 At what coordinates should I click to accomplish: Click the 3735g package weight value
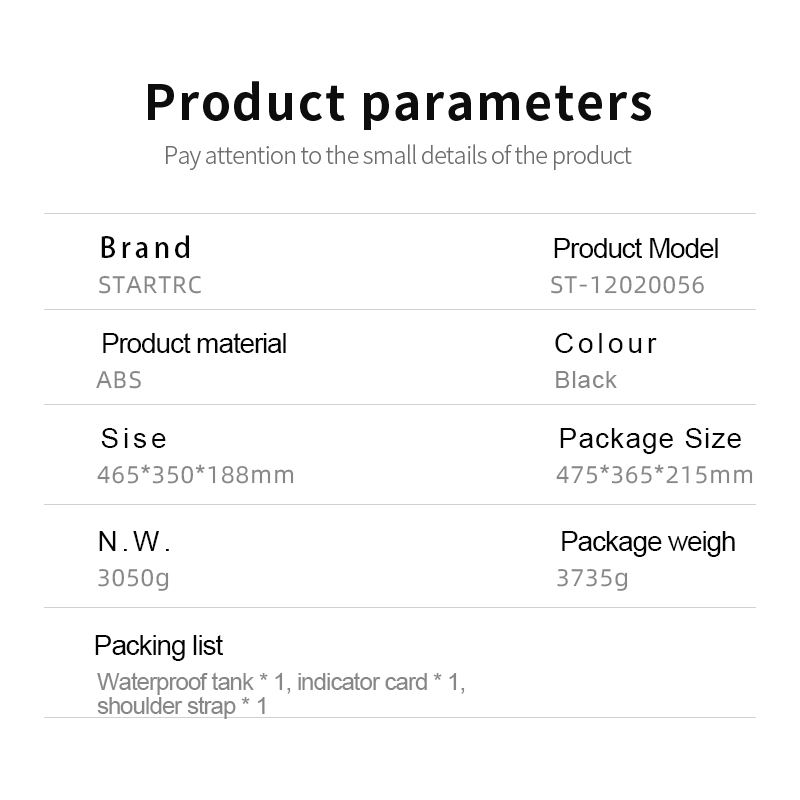coord(592,579)
